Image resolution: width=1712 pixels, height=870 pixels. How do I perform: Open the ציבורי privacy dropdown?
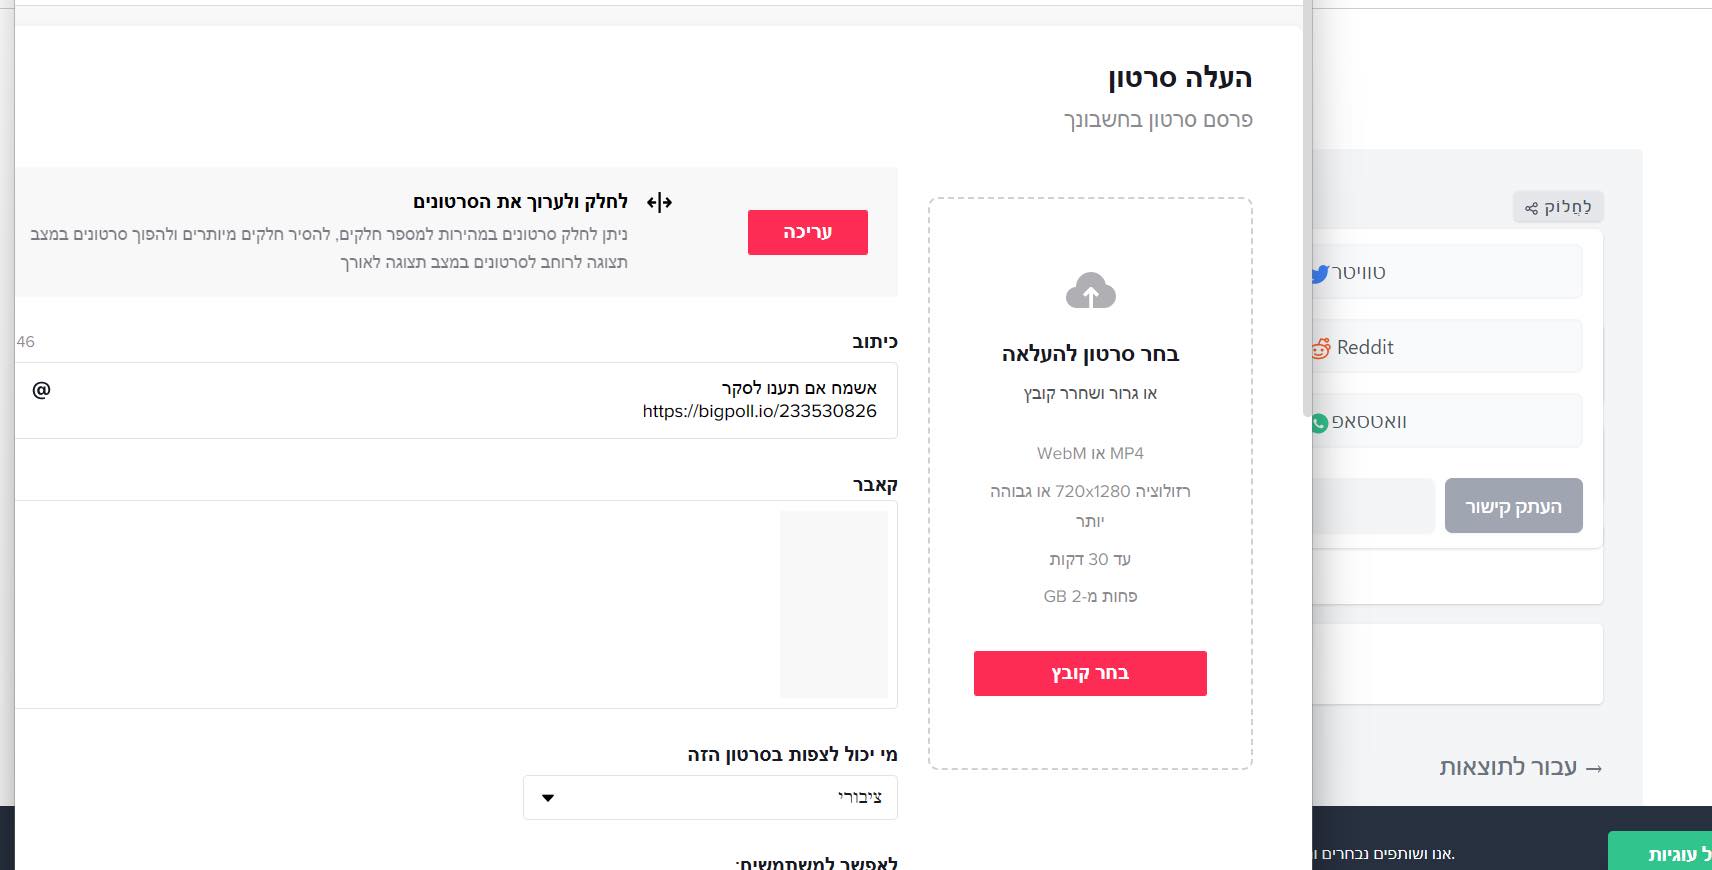[710, 798]
